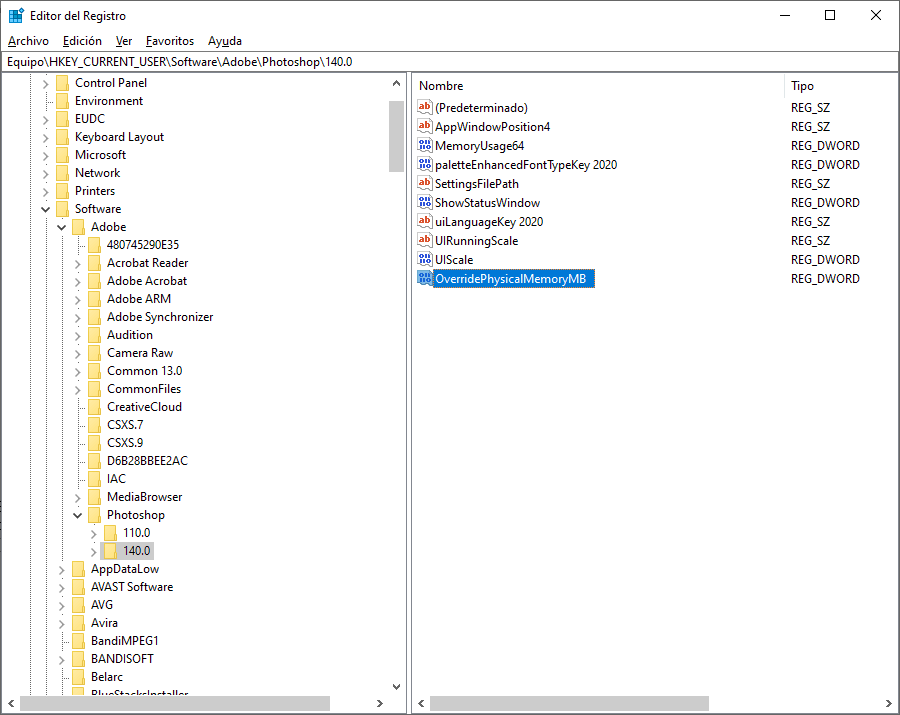Click the OverridePhysicalMemoryMB DWORD icon
The width and height of the screenshot is (900, 715).
point(425,278)
